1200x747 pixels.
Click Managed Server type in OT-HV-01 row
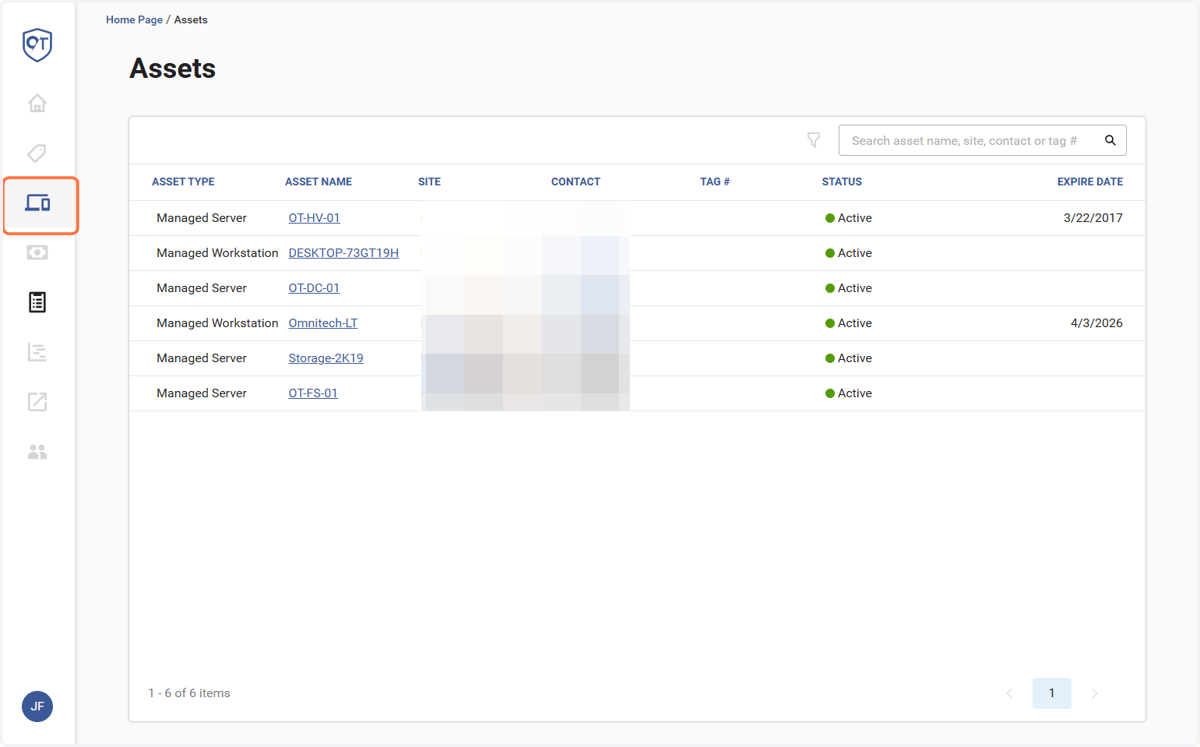click(x=202, y=218)
